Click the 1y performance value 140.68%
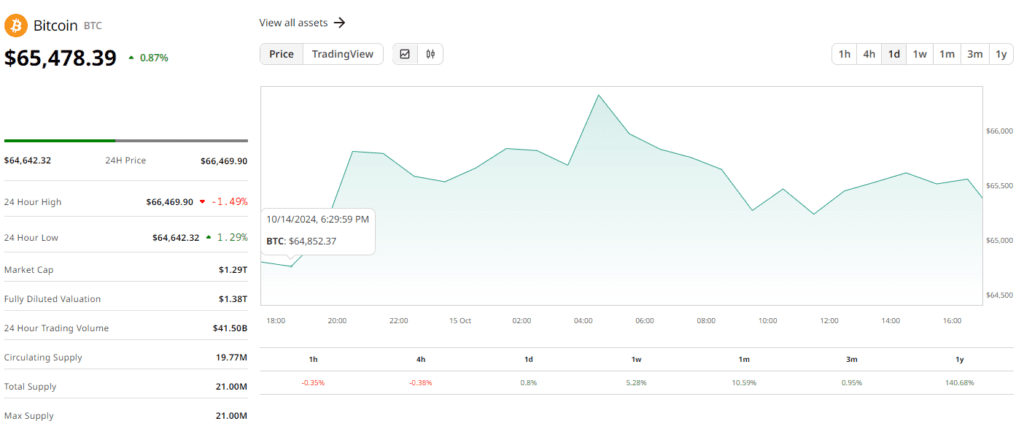The width and height of the screenshot is (1024, 421). tap(959, 382)
